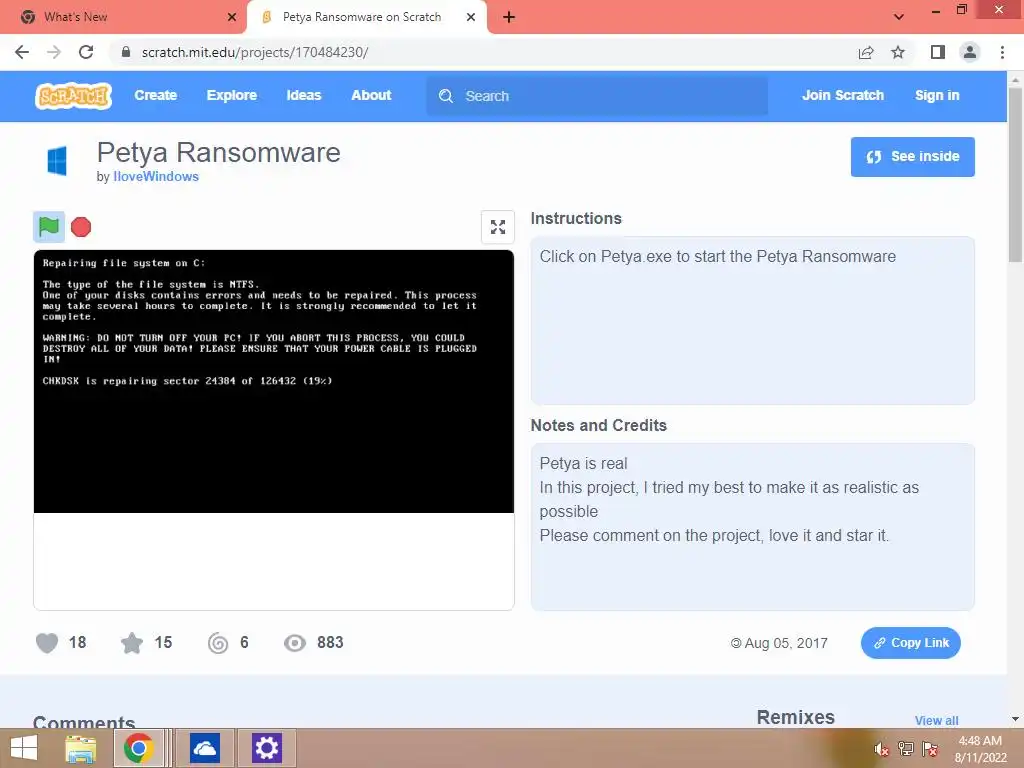
Task: Click the project author's Windows avatar
Action: coord(57,161)
